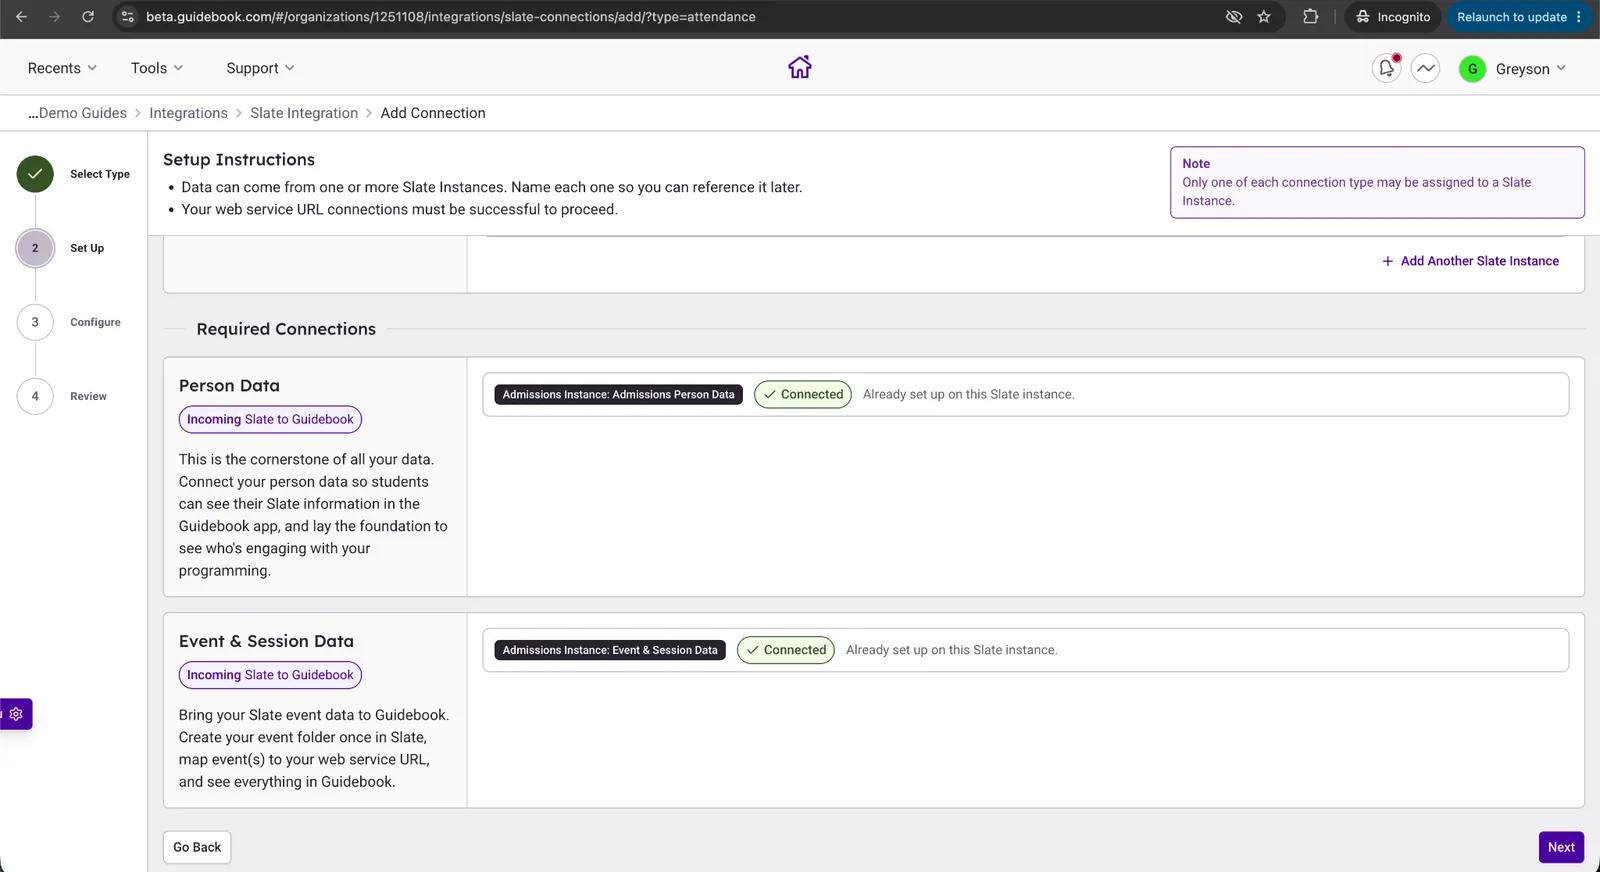Viewport: 1600px width, 872px height.
Task: Open the Tools dropdown menu
Action: [157, 68]
